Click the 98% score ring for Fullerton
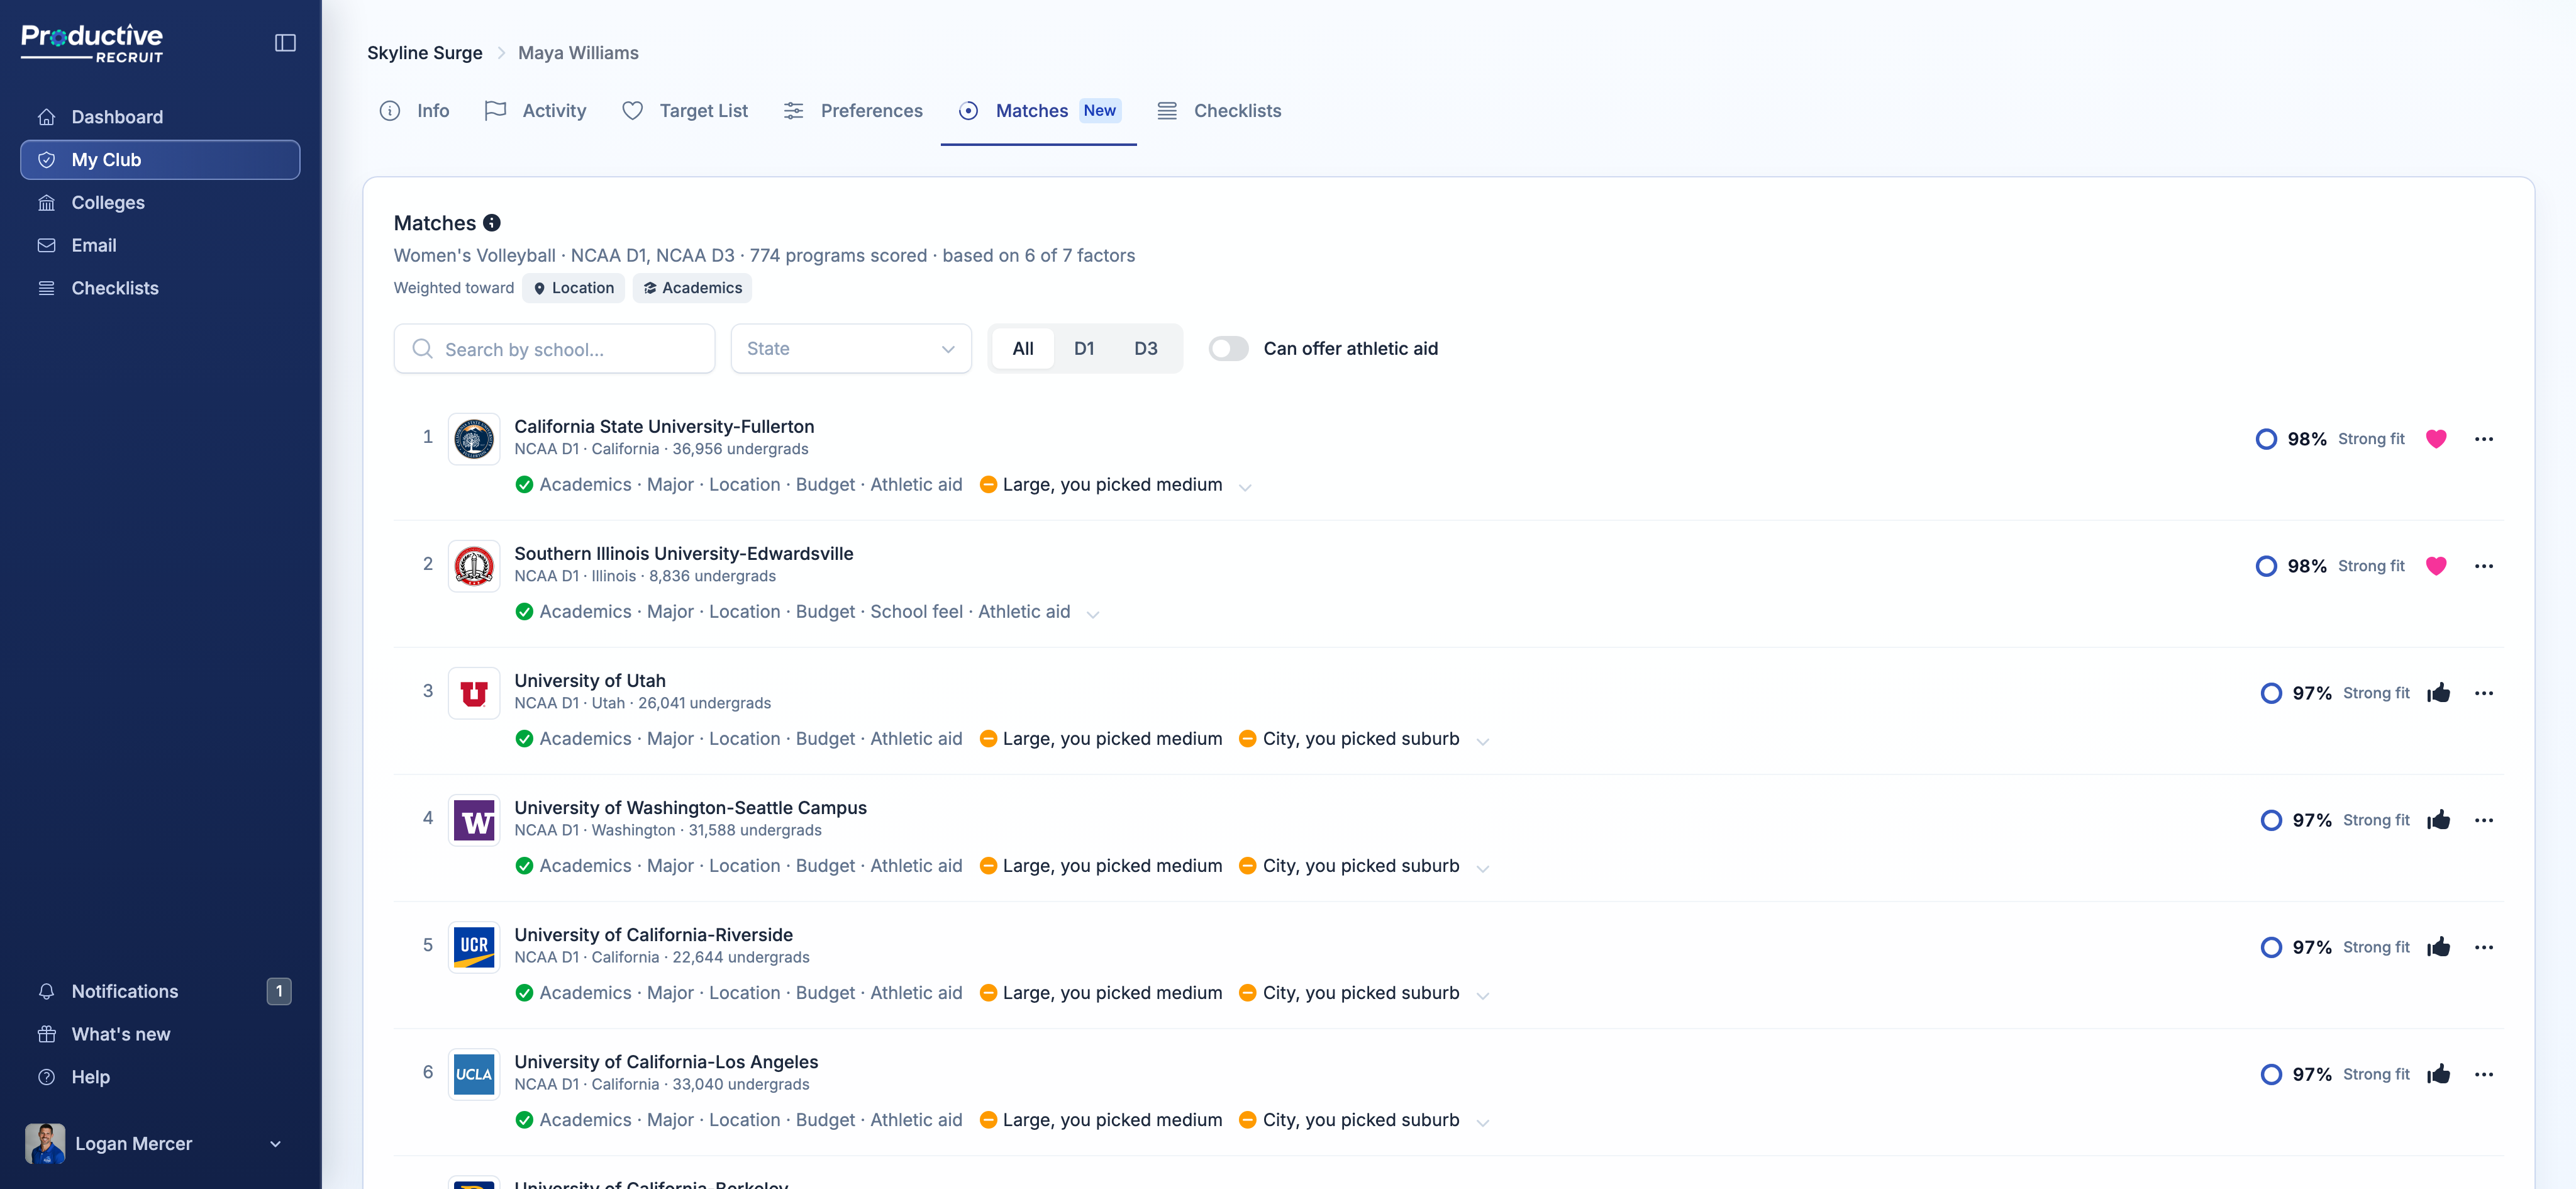 [x=2266, y=439]
